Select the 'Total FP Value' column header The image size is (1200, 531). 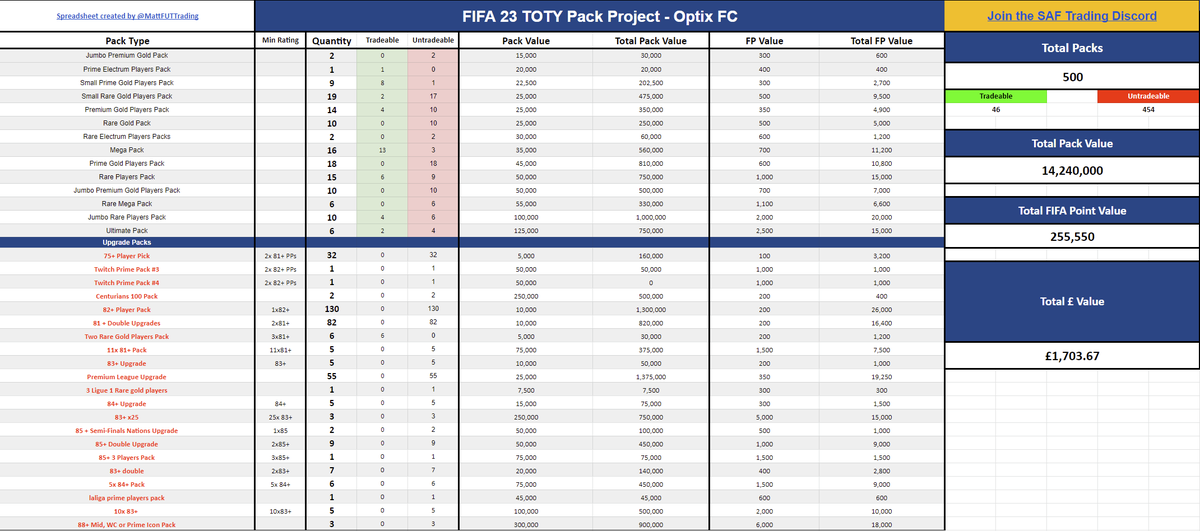pyautogui.click(x=881, y=41)
